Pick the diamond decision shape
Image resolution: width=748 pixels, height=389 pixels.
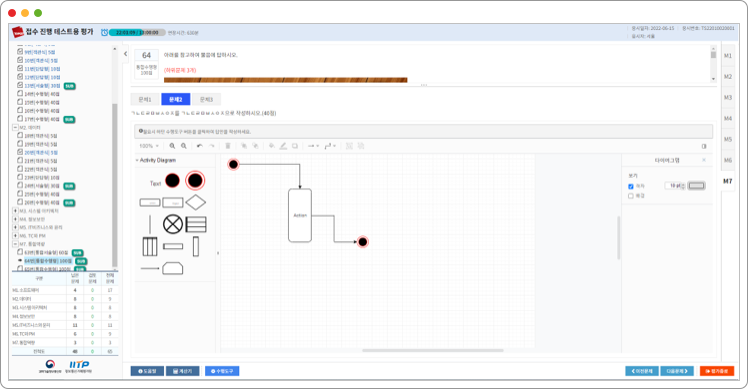coord(196,202)
